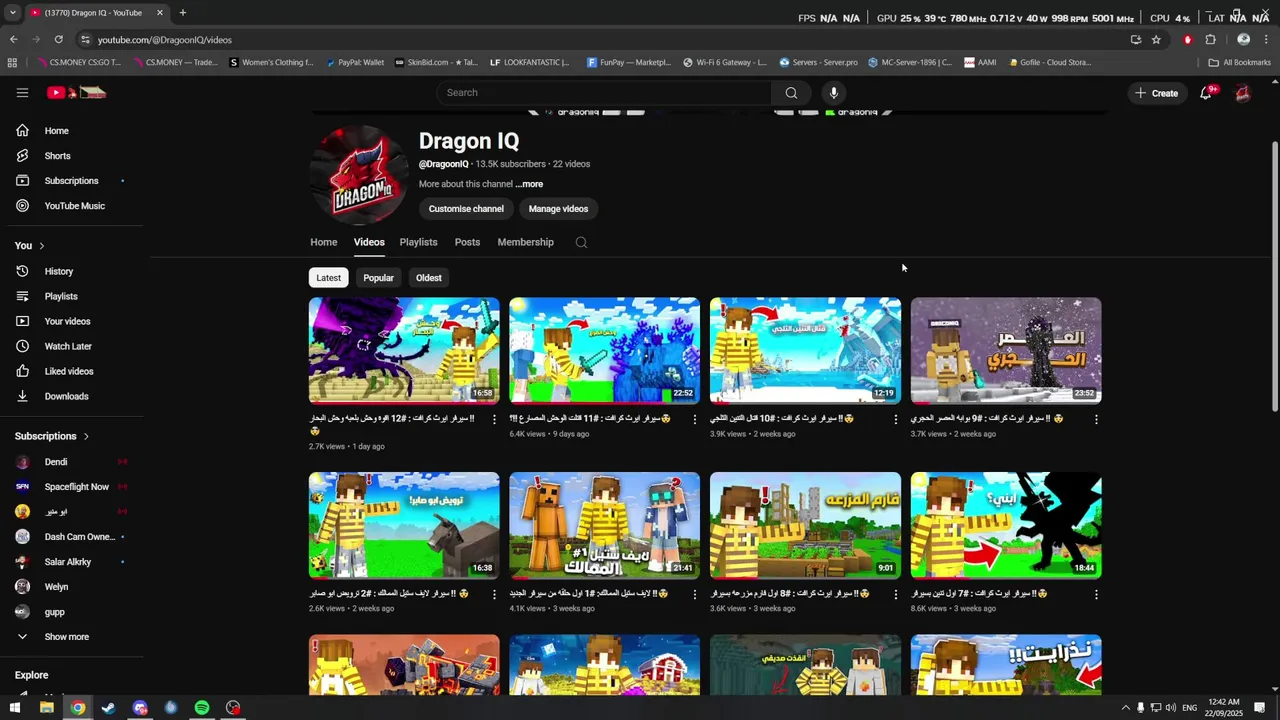Click the YouTube logo
Viewport: 1280px width, 720px height.
[75, 93]
